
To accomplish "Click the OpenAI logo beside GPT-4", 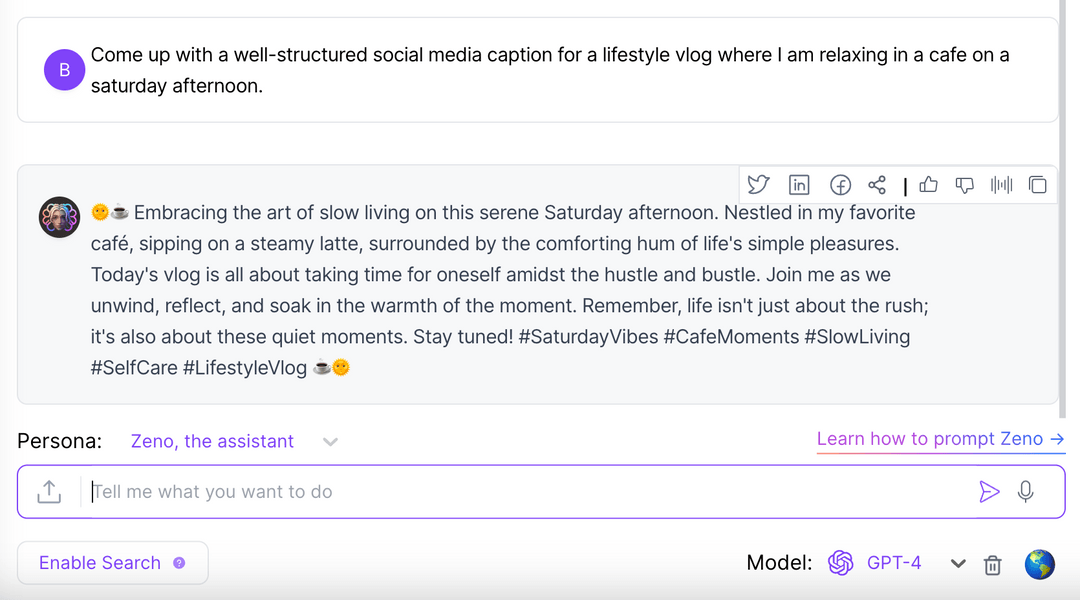I will pyautogui.click(x=841, y=562).
